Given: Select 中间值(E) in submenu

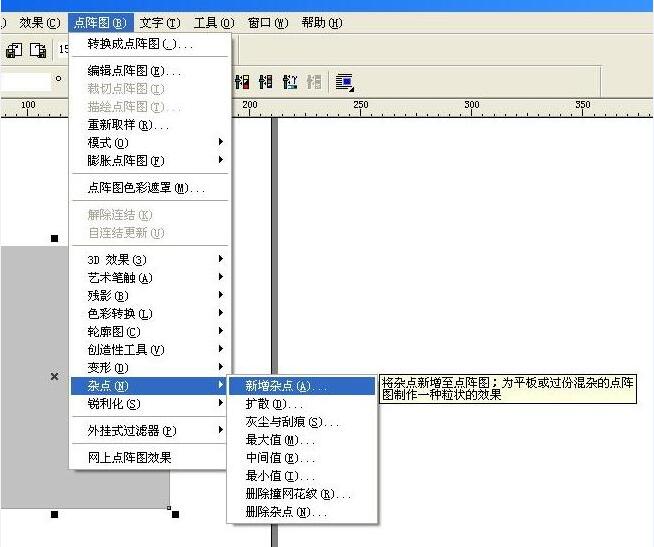Looking at the screenshot, I should tap(302, 458).
